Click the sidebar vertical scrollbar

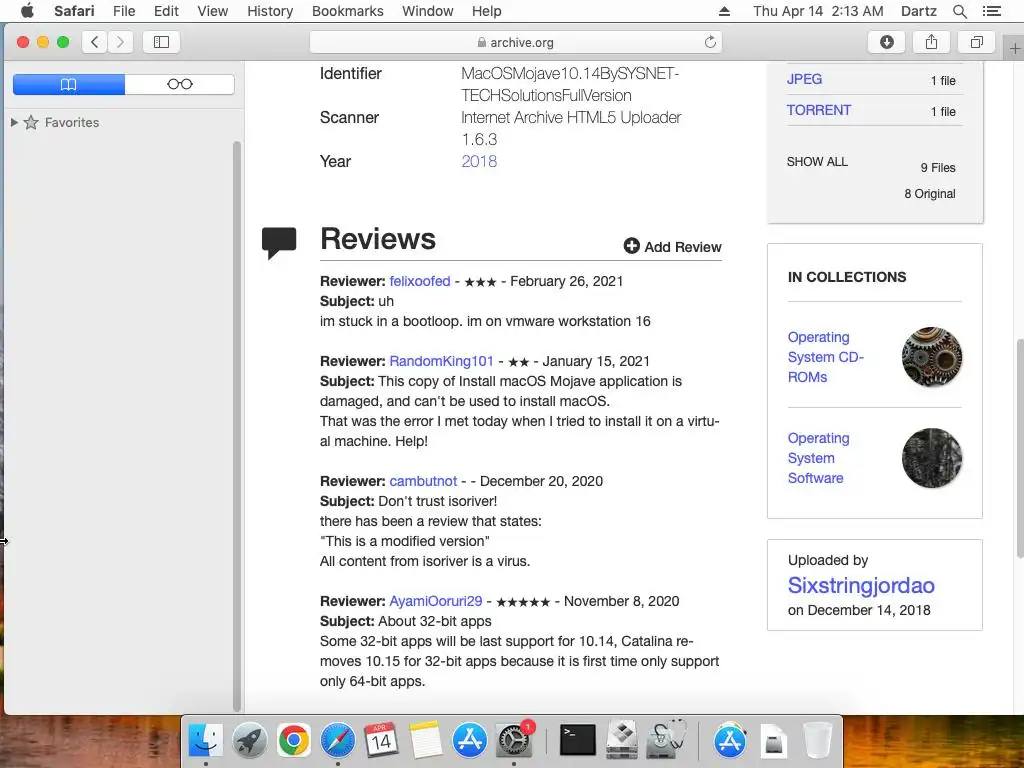pyautogui.click(x=237, y=426)
